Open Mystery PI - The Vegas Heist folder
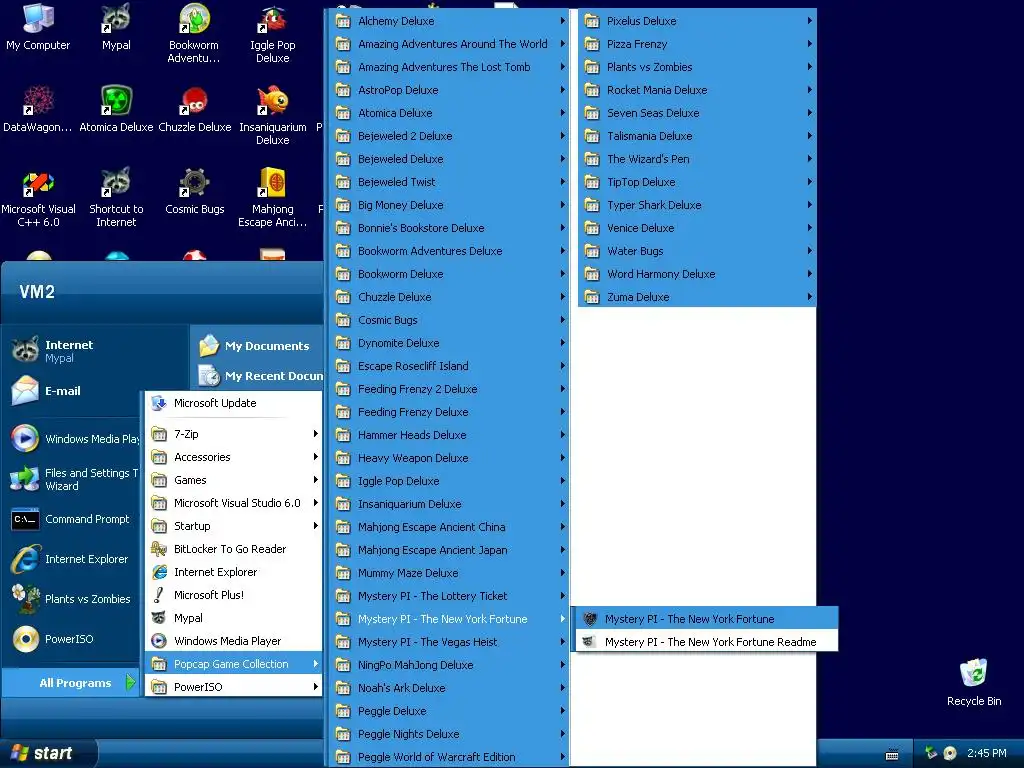Viewport: 1024px width, 768px height. point(449,641)
